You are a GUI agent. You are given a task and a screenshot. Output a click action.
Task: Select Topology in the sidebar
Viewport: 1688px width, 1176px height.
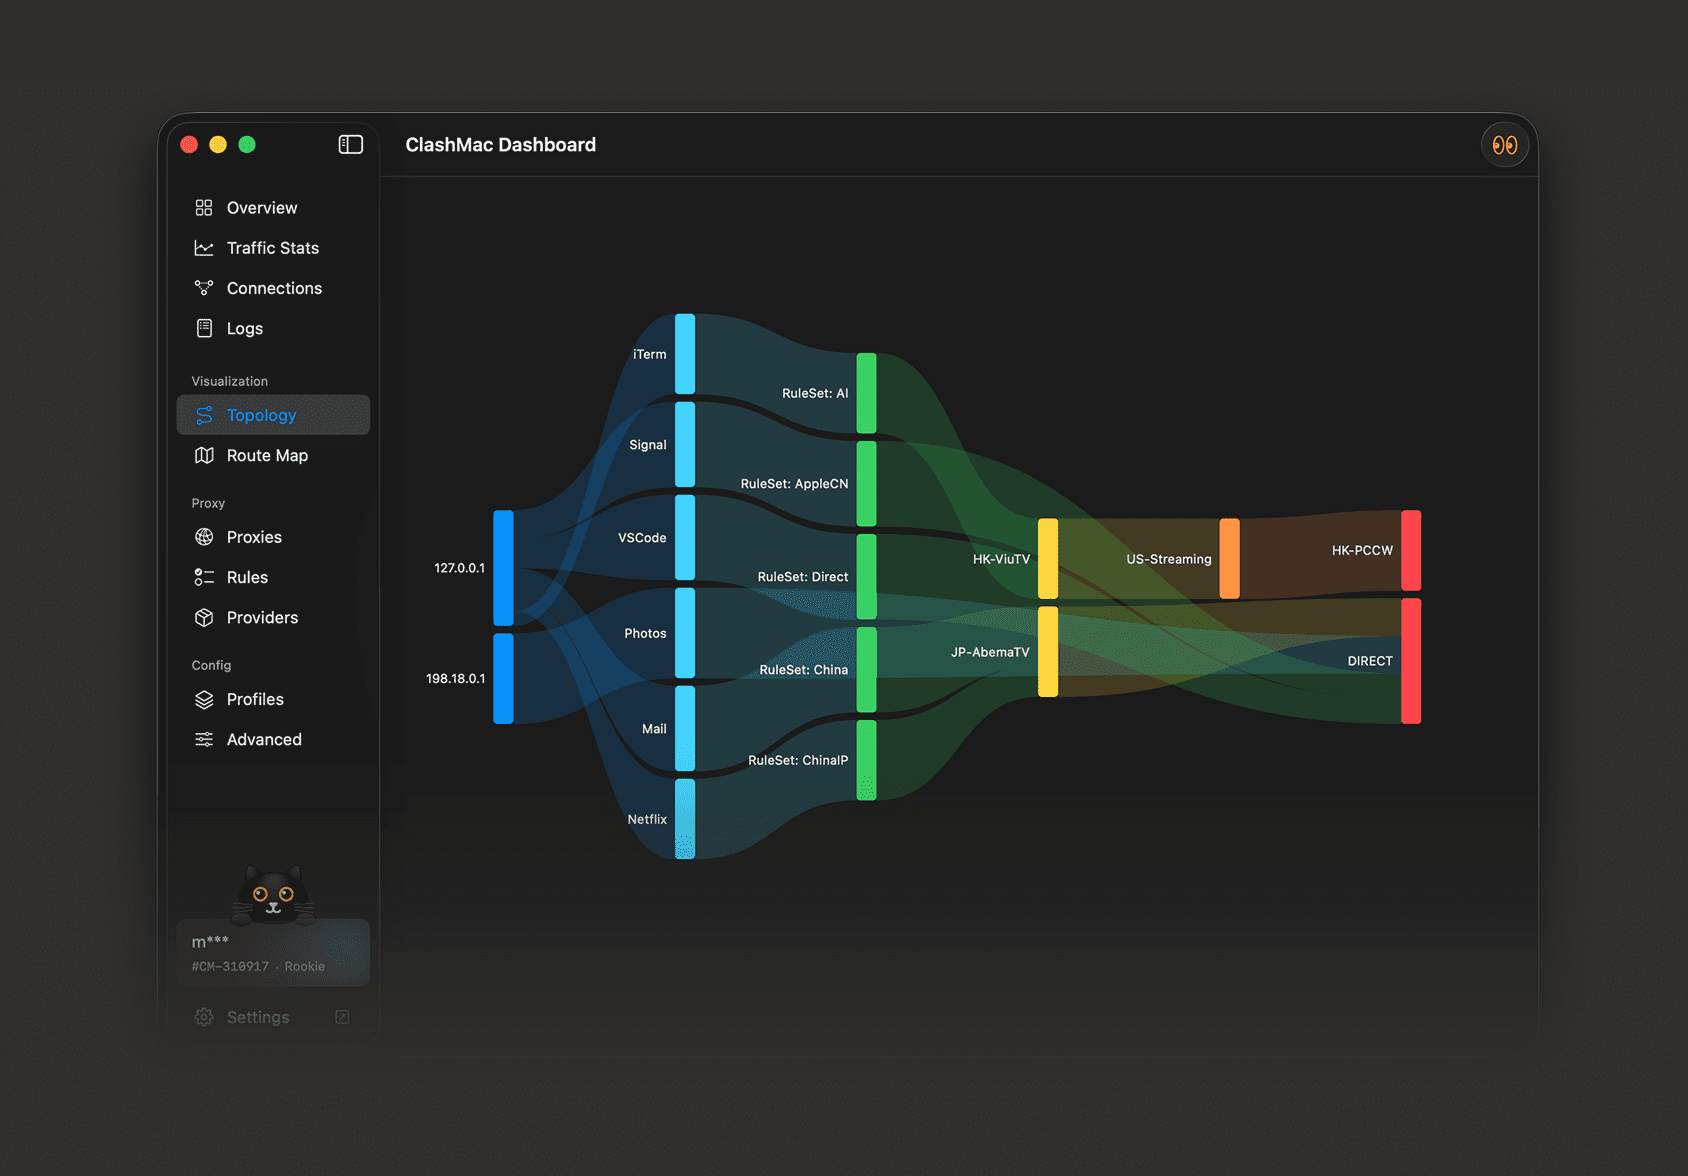[x=273, y=415]
